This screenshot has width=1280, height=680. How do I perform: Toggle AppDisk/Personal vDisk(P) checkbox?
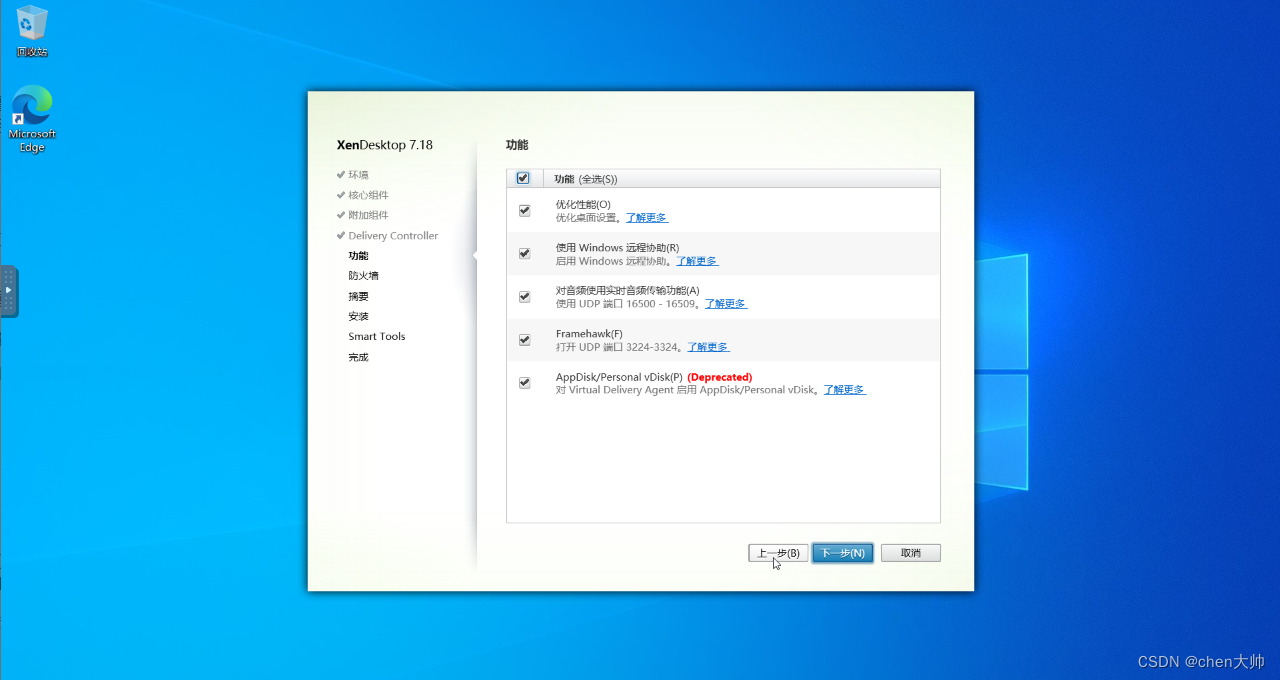click(524, 382)
